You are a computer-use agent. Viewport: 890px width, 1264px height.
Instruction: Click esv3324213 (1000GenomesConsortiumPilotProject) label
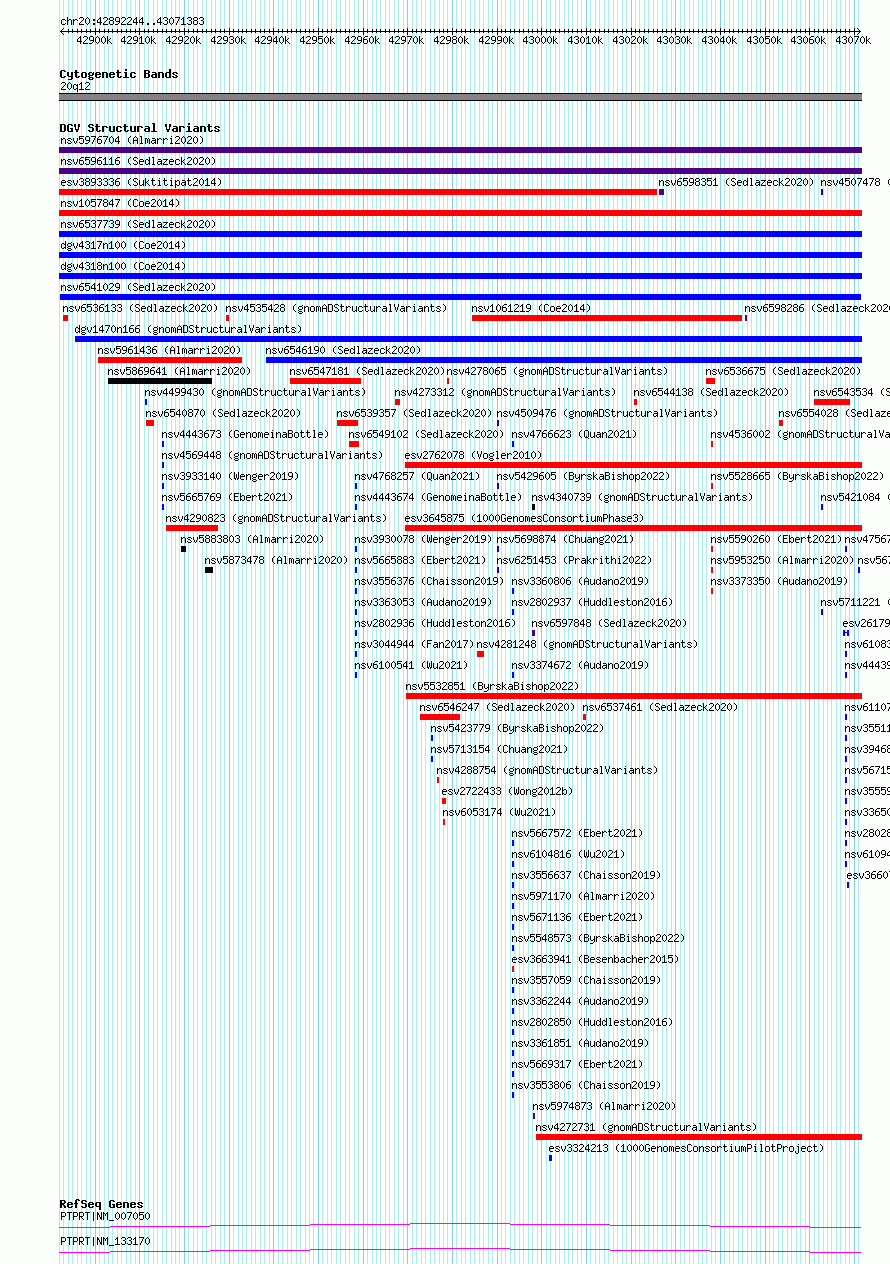pos(686,1148)
